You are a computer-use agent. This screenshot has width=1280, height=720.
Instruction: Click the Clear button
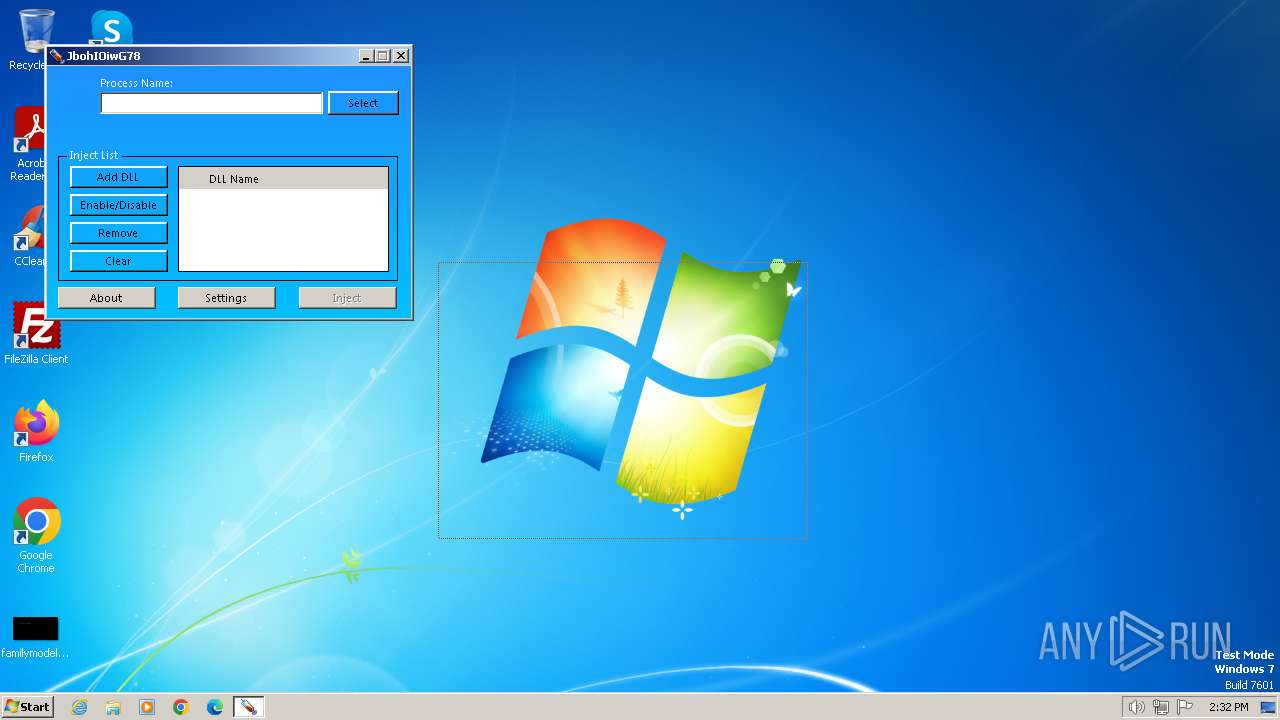click(118, 261)
